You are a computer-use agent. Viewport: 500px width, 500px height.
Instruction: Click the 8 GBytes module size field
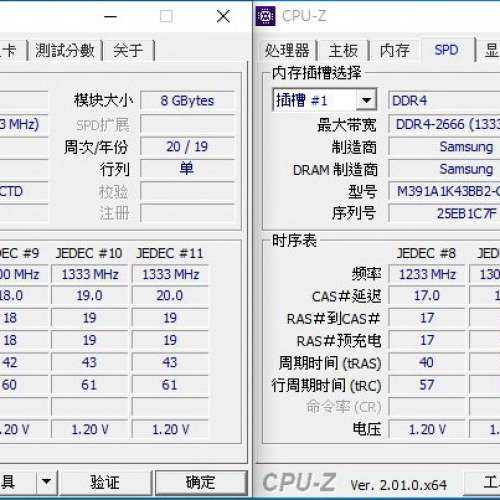click(187, 100)
